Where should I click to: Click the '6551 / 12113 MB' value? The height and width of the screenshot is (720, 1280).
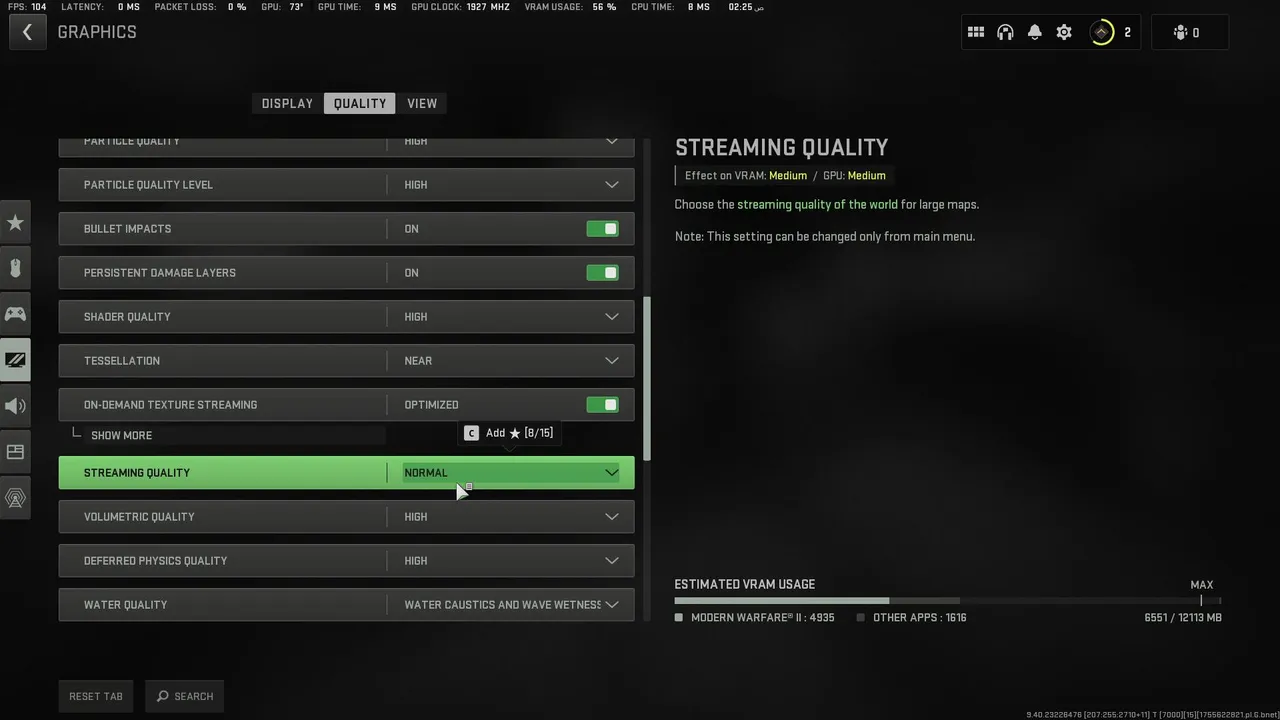(x=1183, y=618)
